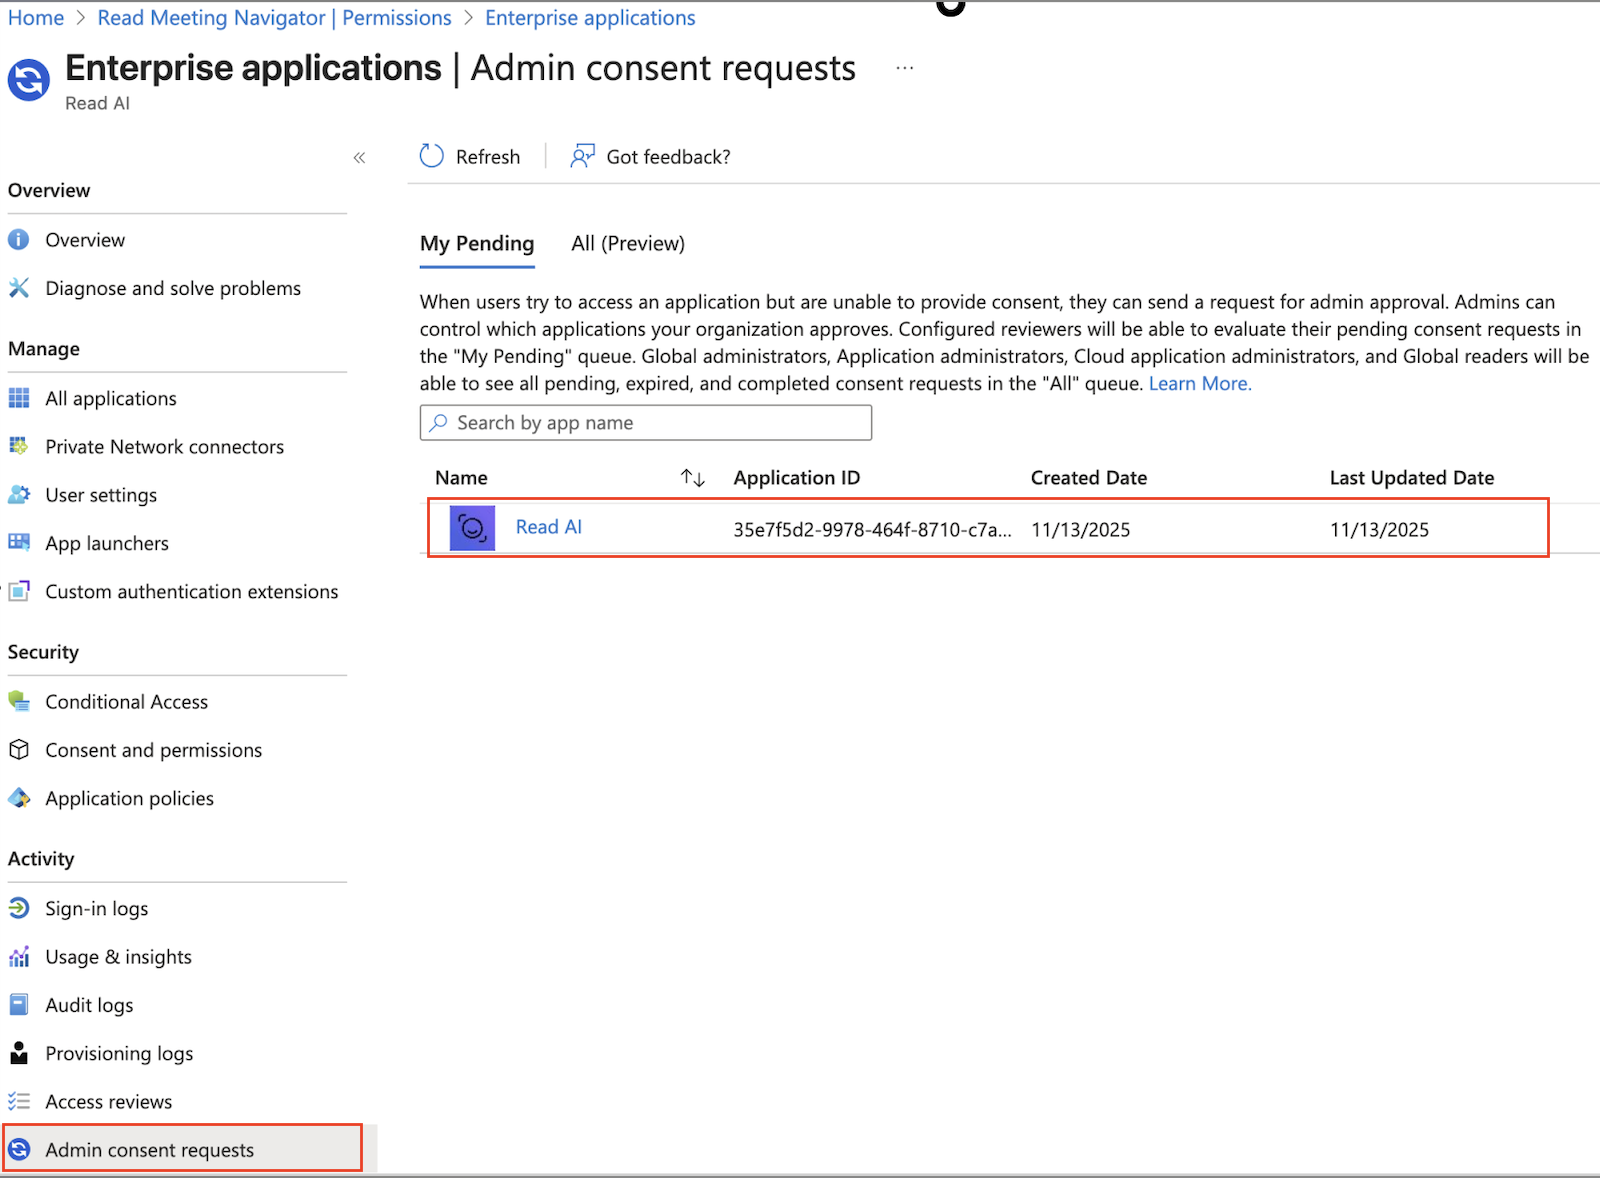The height and width of the screenshot is (1178, 1600).
Task: Click the Last Updated Date cell 11/13/2025
Action: (x=1380, y=530)
